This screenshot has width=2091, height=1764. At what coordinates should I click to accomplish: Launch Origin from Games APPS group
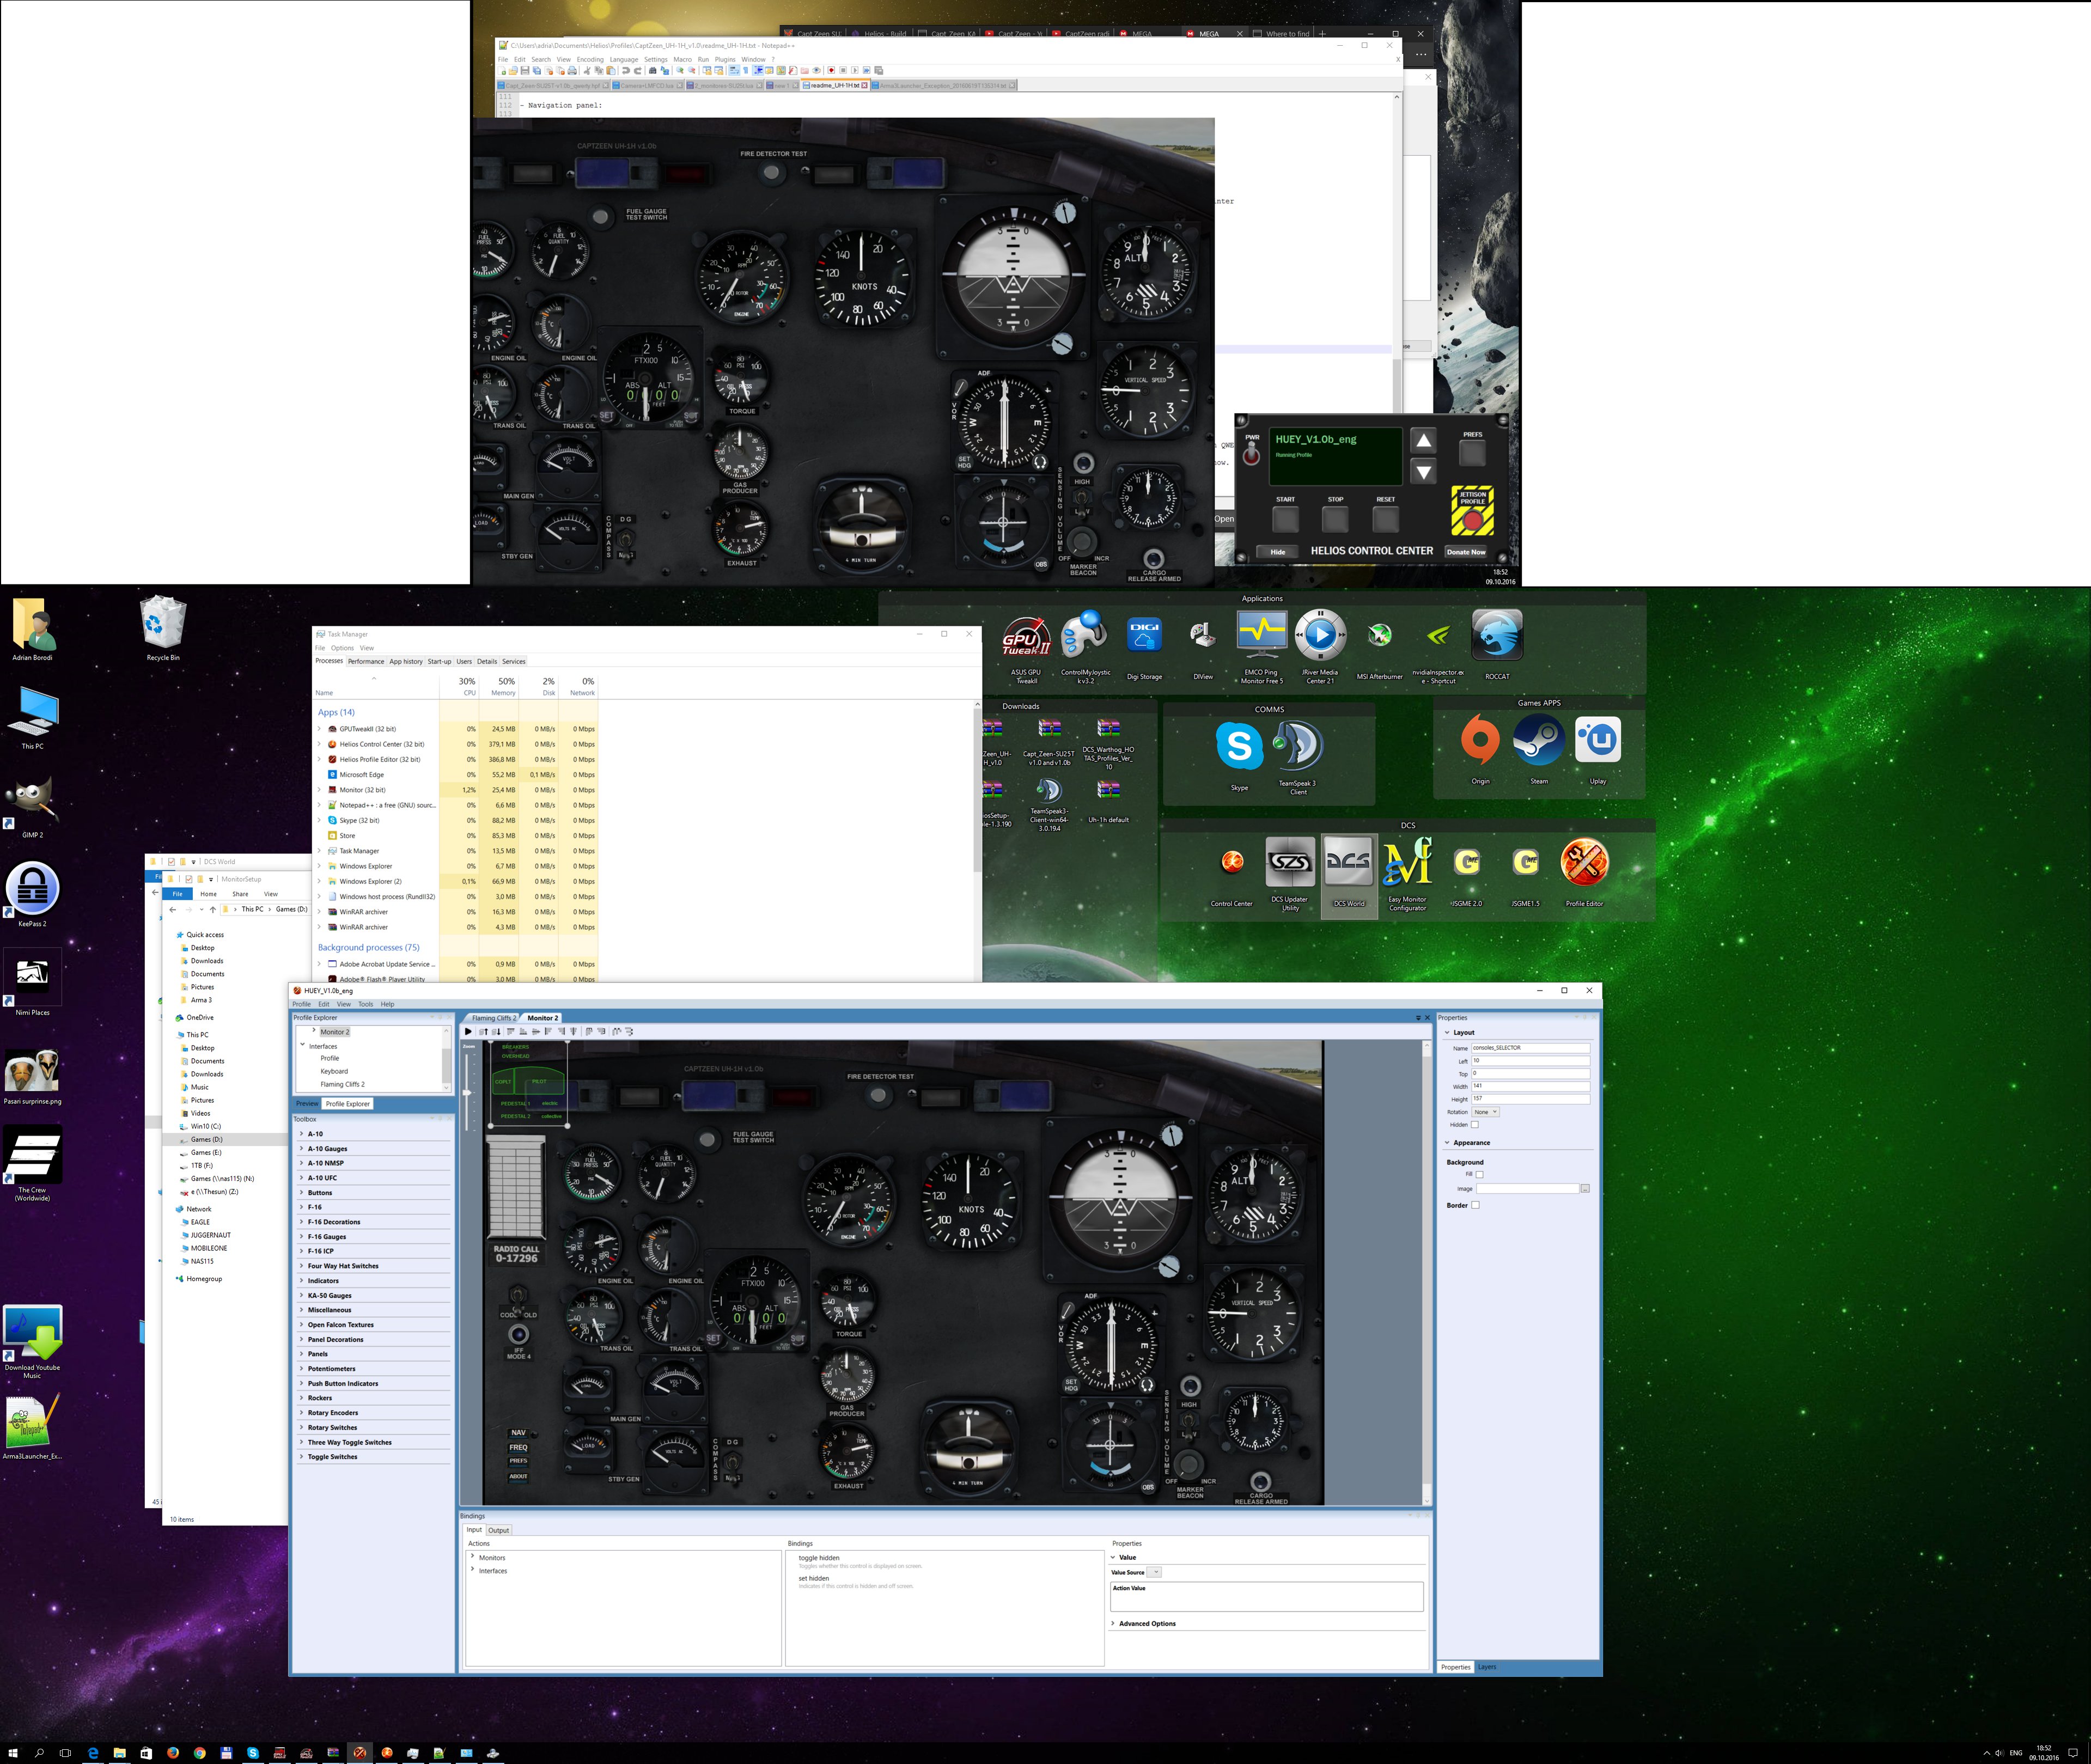coord(1480,748)
